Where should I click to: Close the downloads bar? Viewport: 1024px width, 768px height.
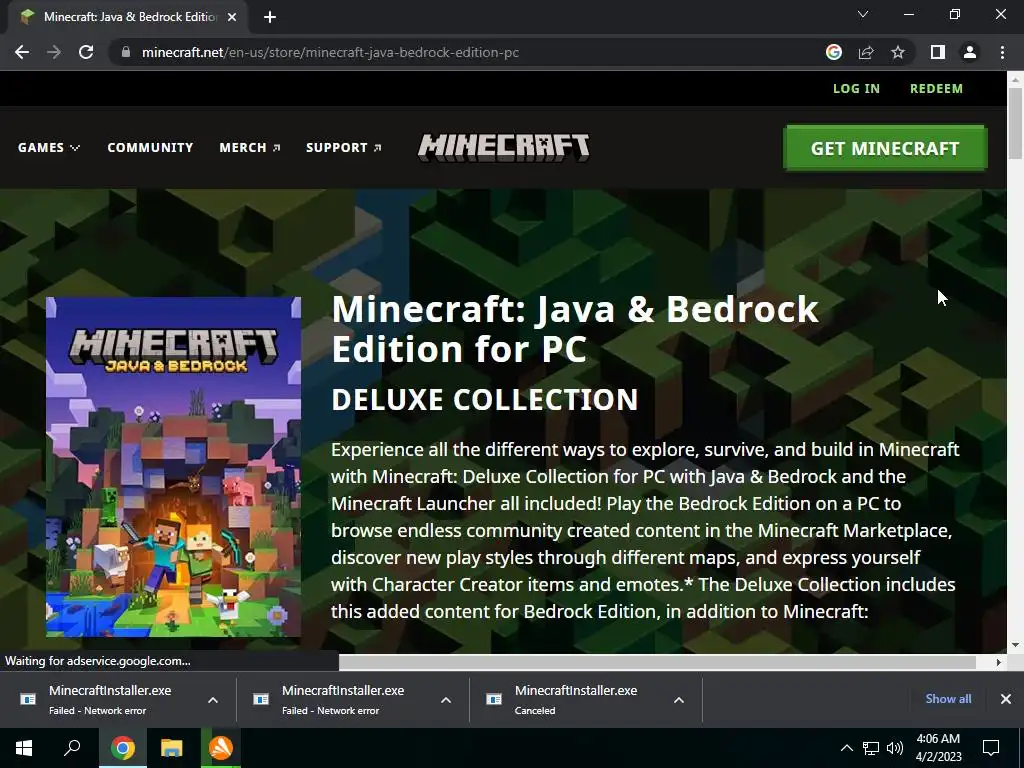pos(1006,699)
